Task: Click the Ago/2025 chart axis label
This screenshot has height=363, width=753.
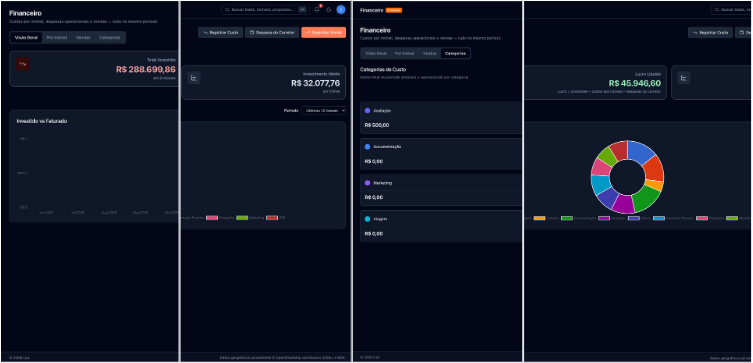Action: [x=109, y=212]
